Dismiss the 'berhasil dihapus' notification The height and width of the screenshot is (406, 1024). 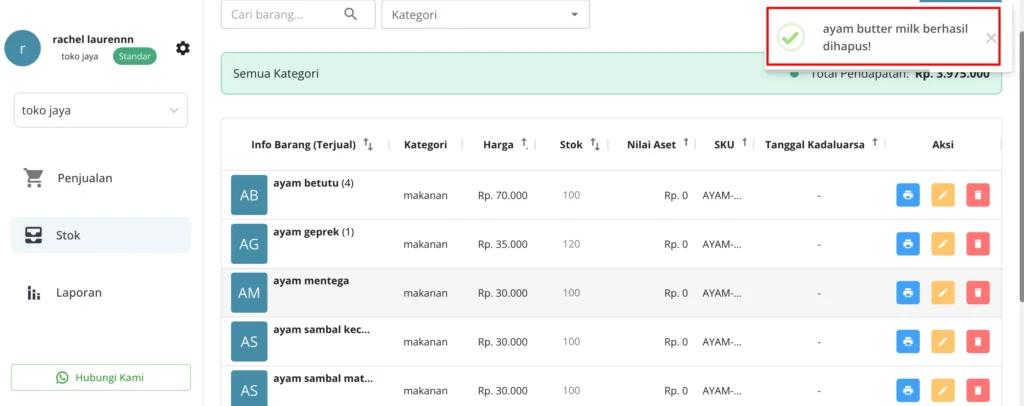point(991,38)
